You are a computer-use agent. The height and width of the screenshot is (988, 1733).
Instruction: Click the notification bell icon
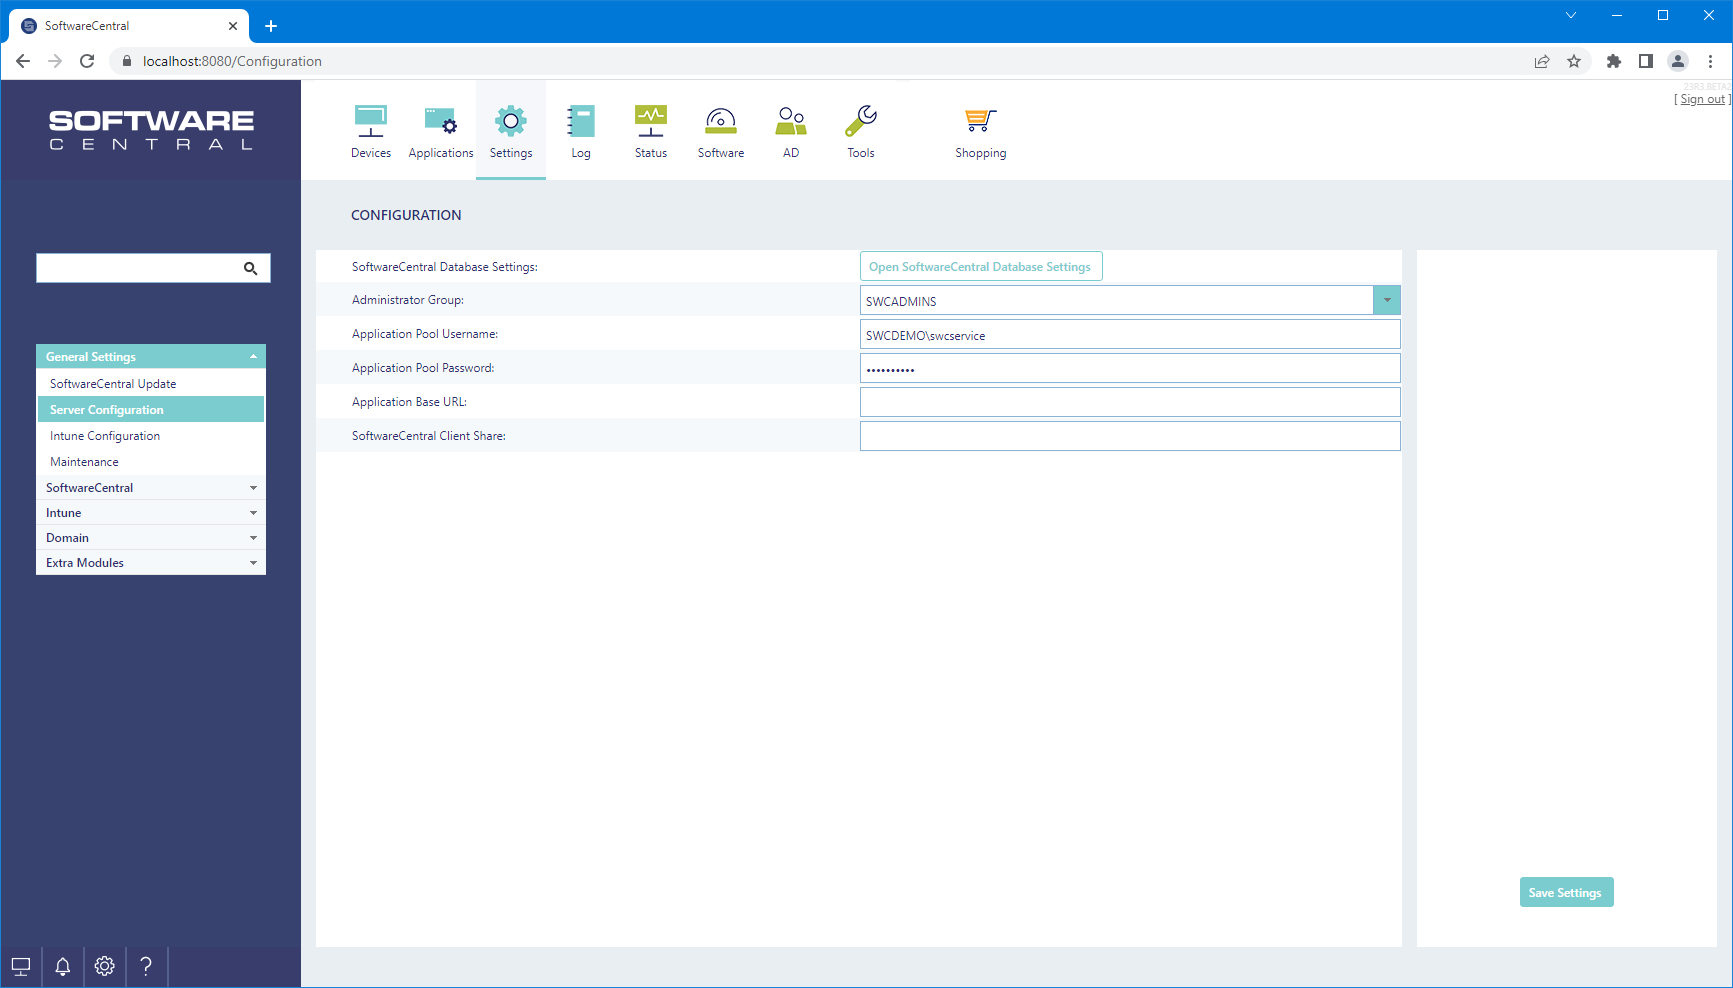[63, 966]
